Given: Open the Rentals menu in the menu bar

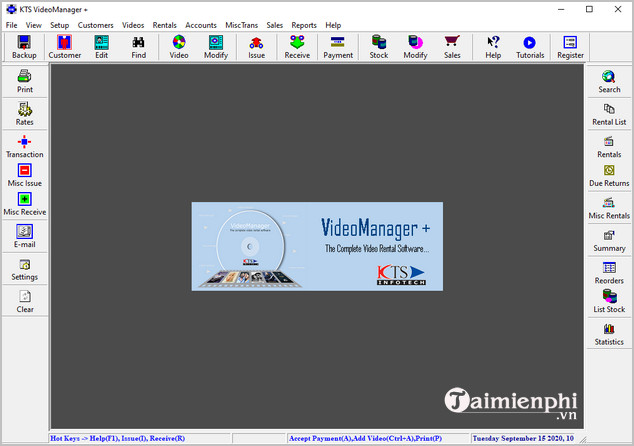Looking at the screenshot, I should click(x=165, y=25).
